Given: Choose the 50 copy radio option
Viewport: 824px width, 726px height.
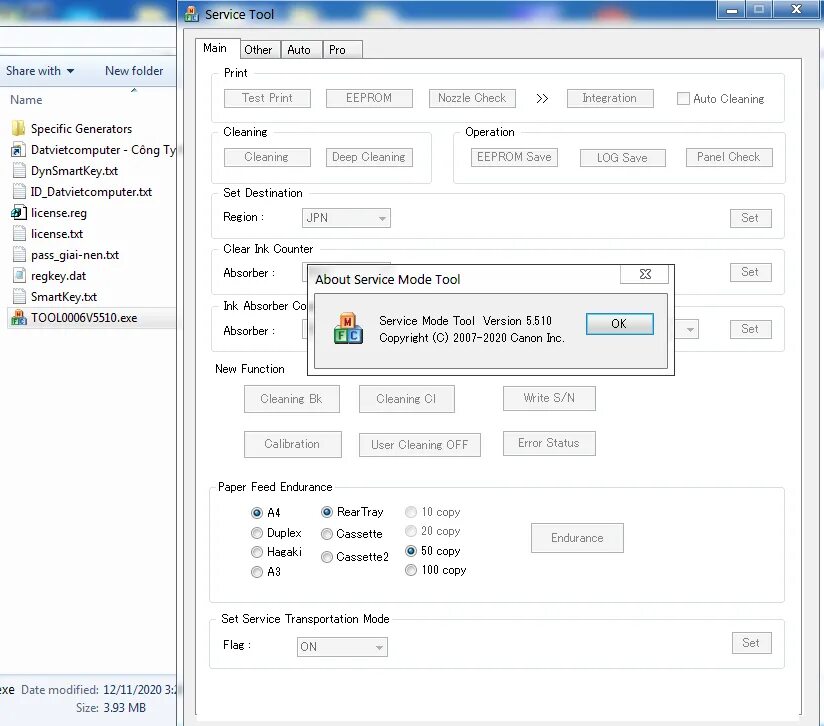Looking at the screenshot, I should click(x=411, y=551).
